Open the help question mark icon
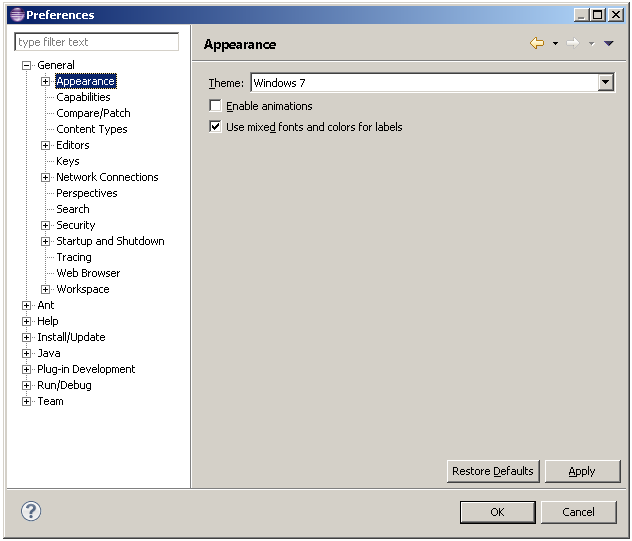 pyautogui.click(x=31, y=511)
